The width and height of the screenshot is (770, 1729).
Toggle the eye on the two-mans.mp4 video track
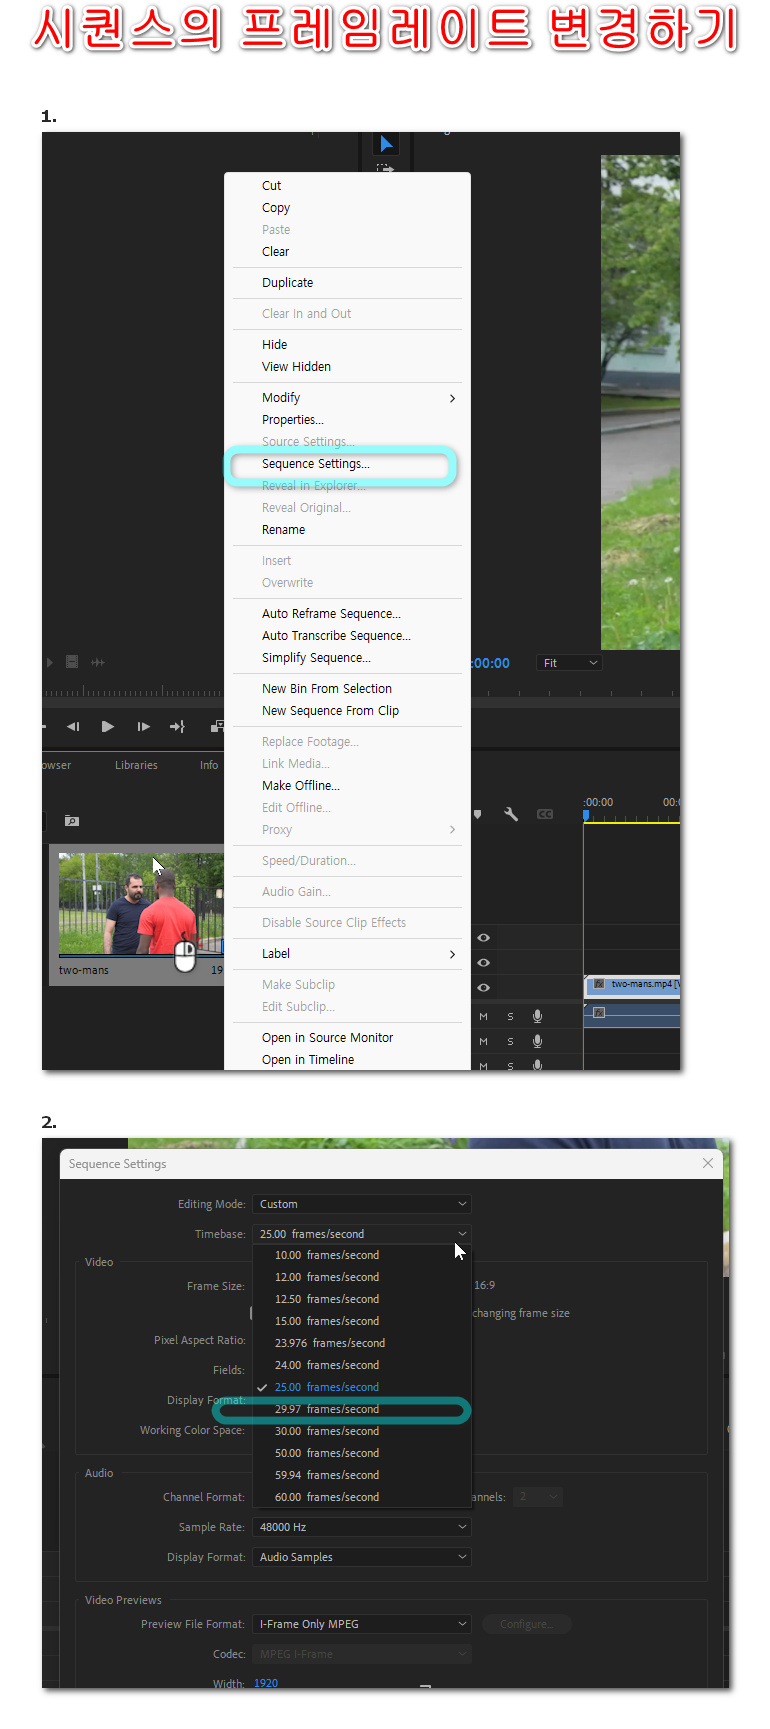484,987
